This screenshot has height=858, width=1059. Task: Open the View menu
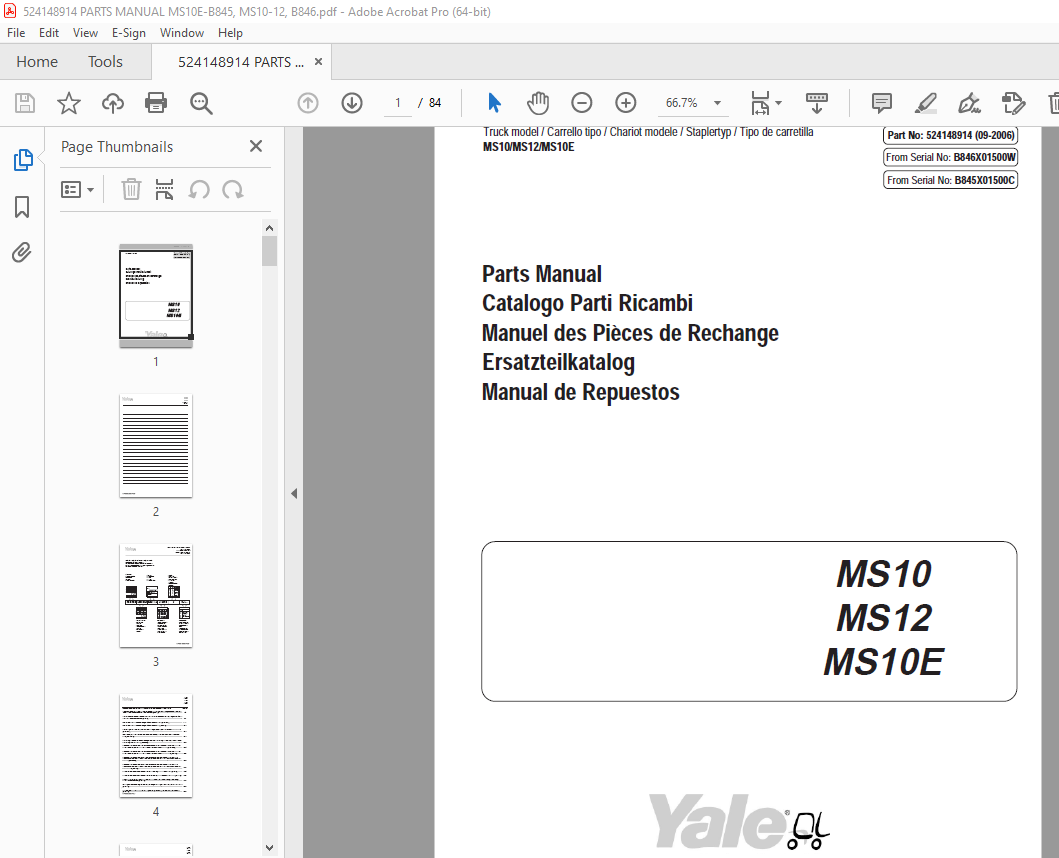[85, 32]
